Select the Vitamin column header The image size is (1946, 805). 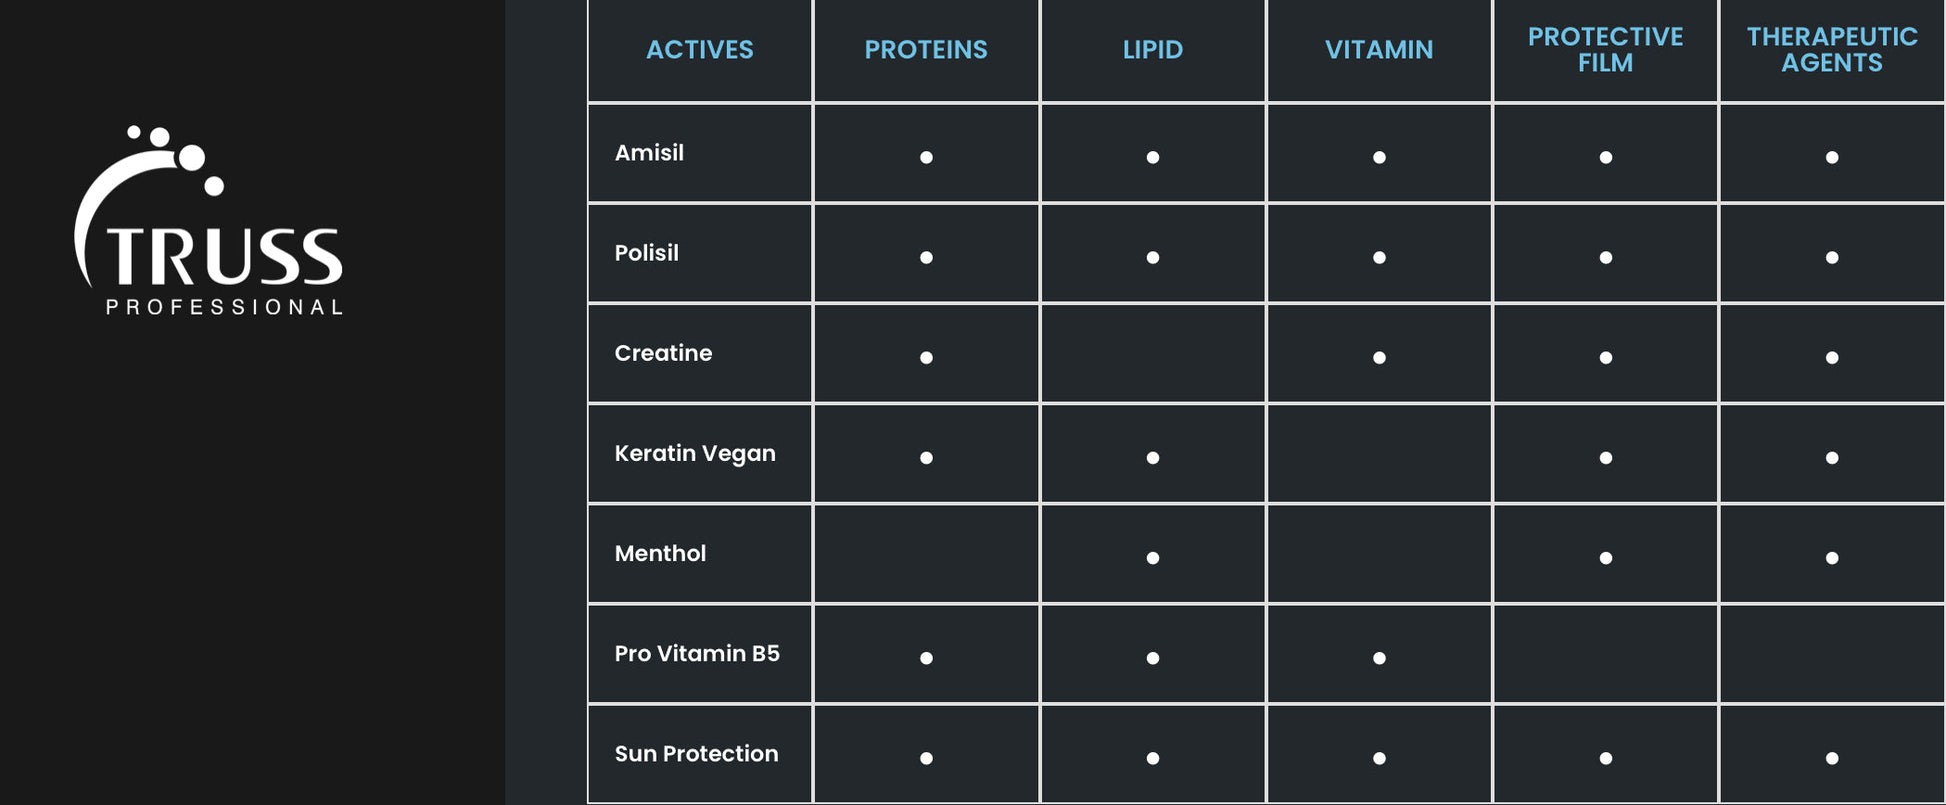click(x=1379, y=50)
